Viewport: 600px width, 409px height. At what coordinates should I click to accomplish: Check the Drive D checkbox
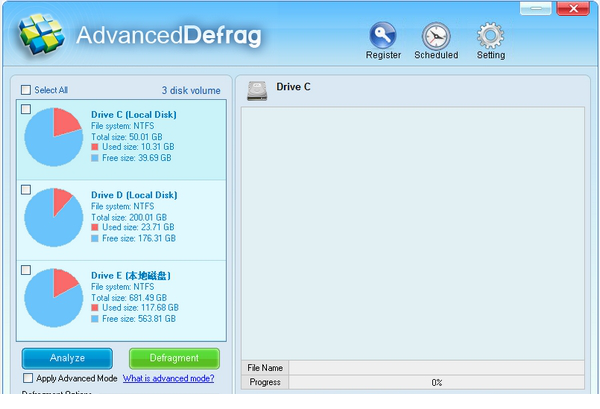26,189
